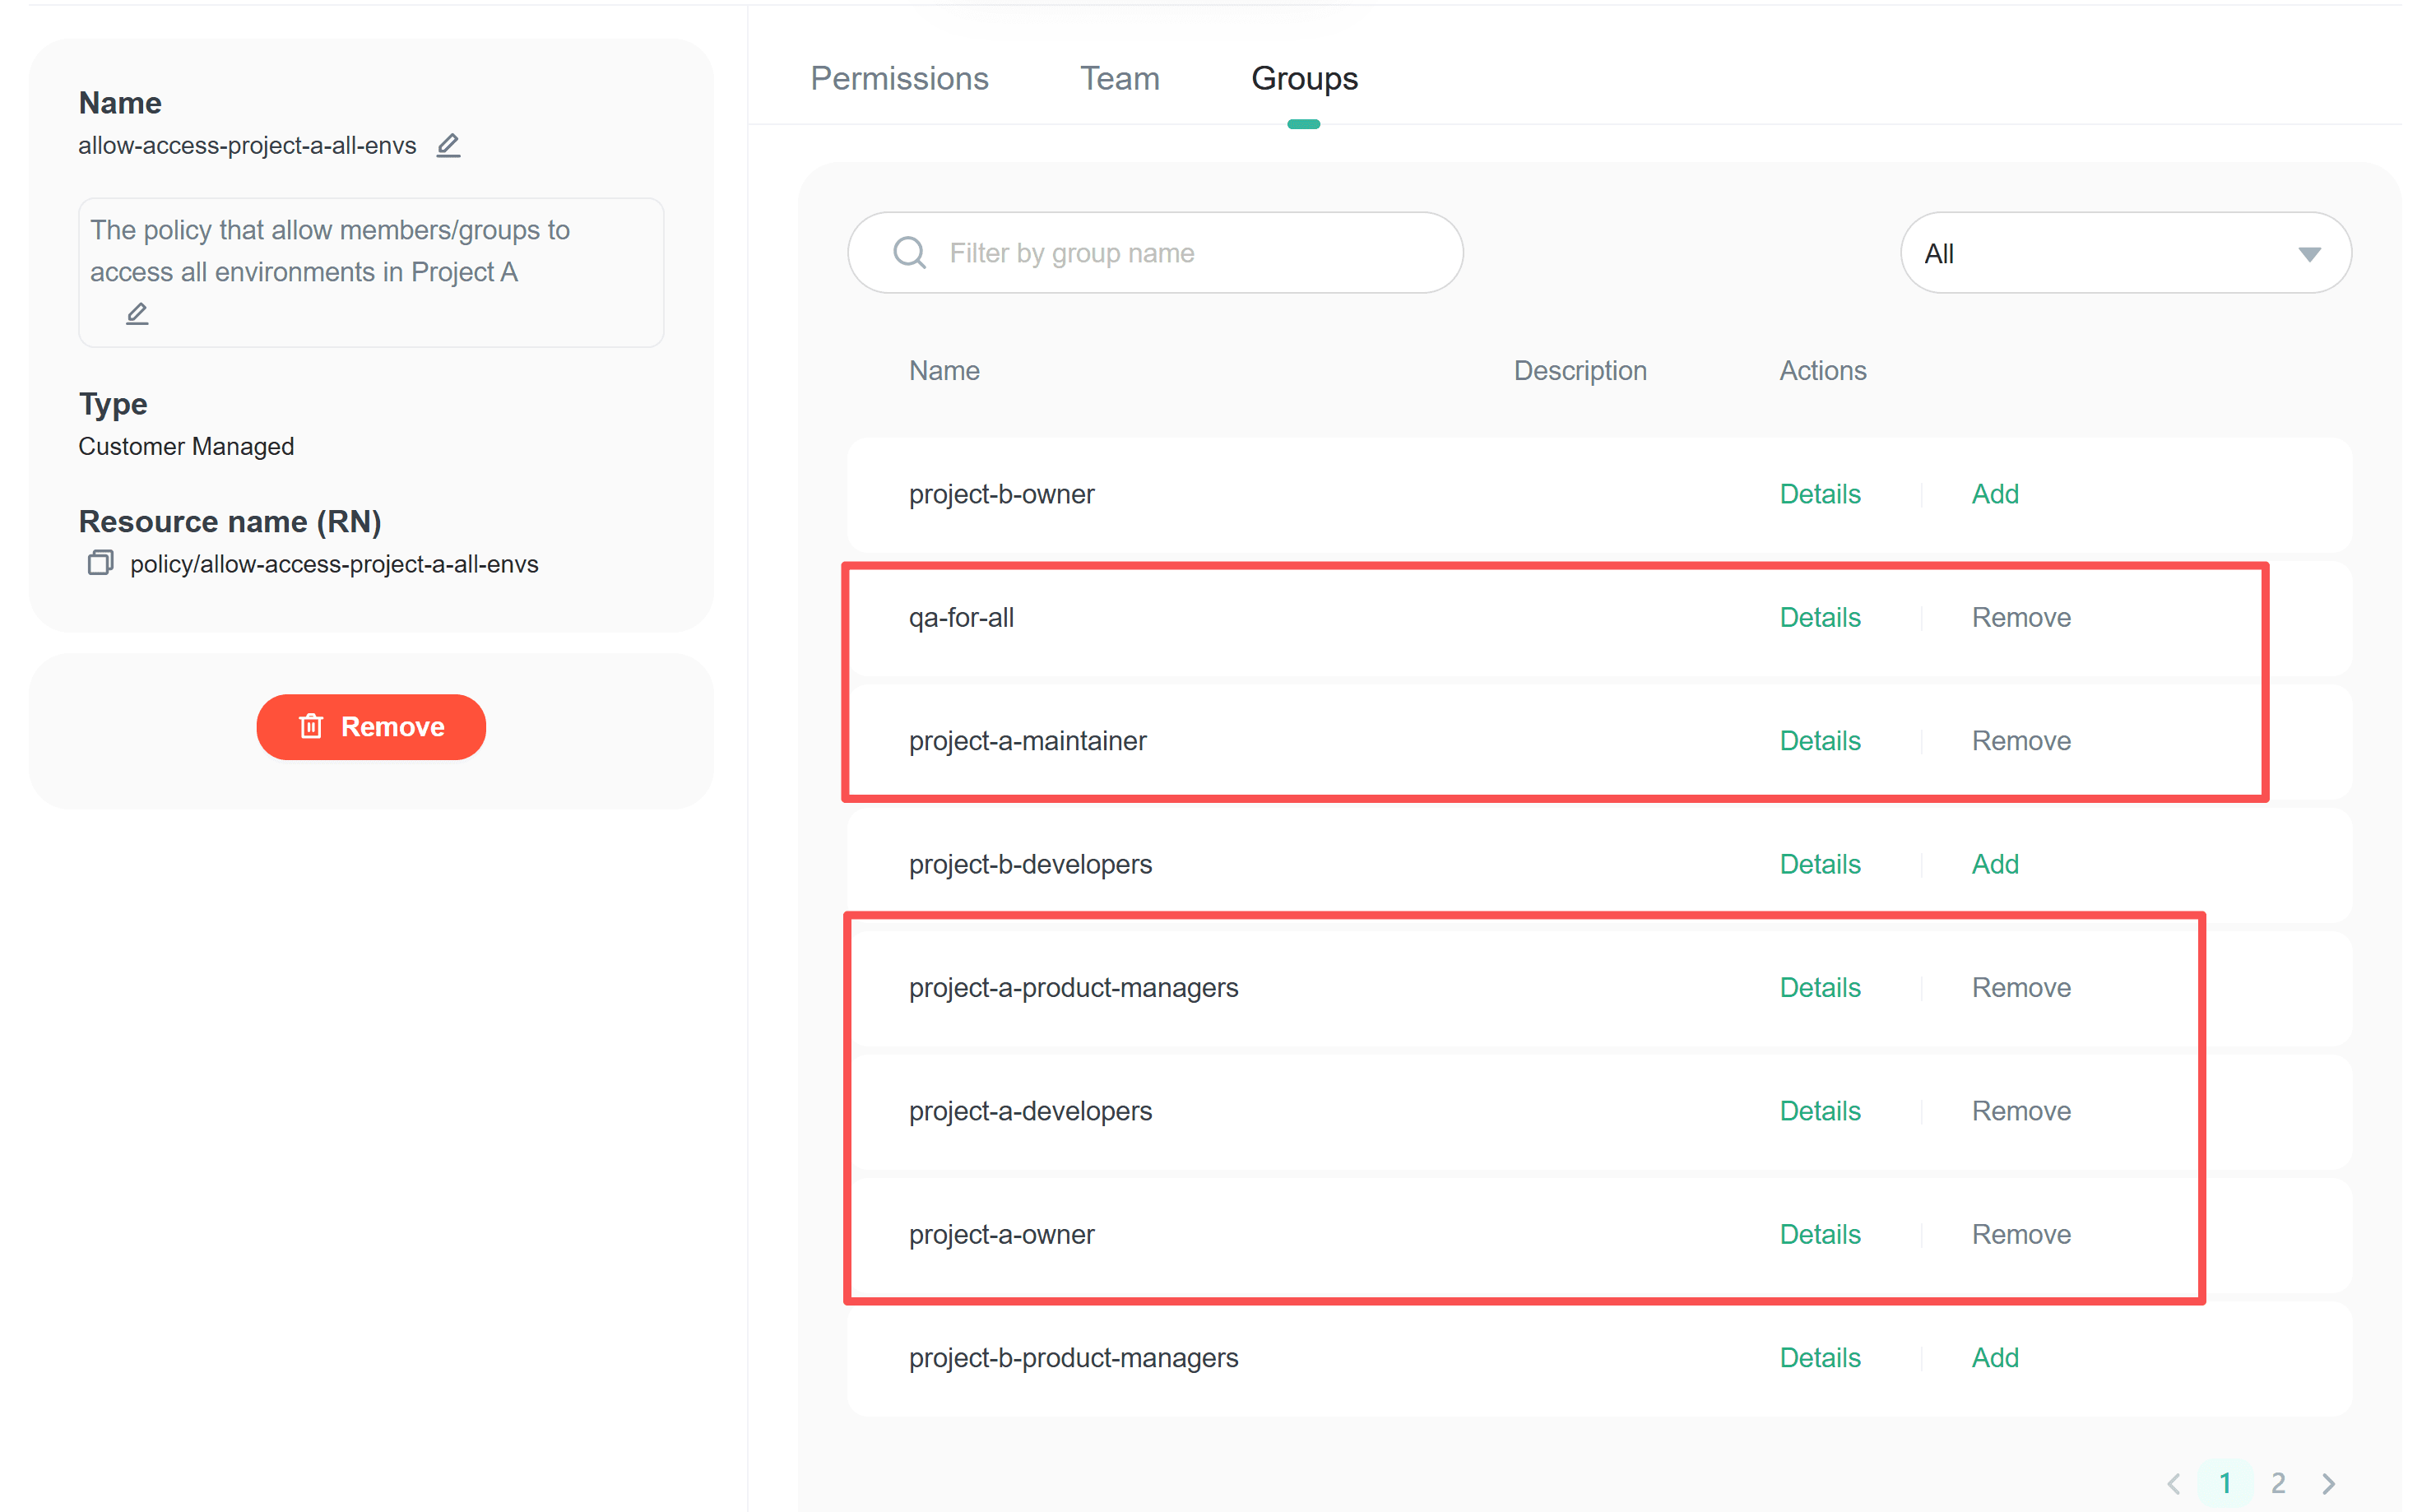The width and height of the screenshot is (2431, 1512).
Task: Remove qa-for-all group from policy
Action: point(2020,618)
